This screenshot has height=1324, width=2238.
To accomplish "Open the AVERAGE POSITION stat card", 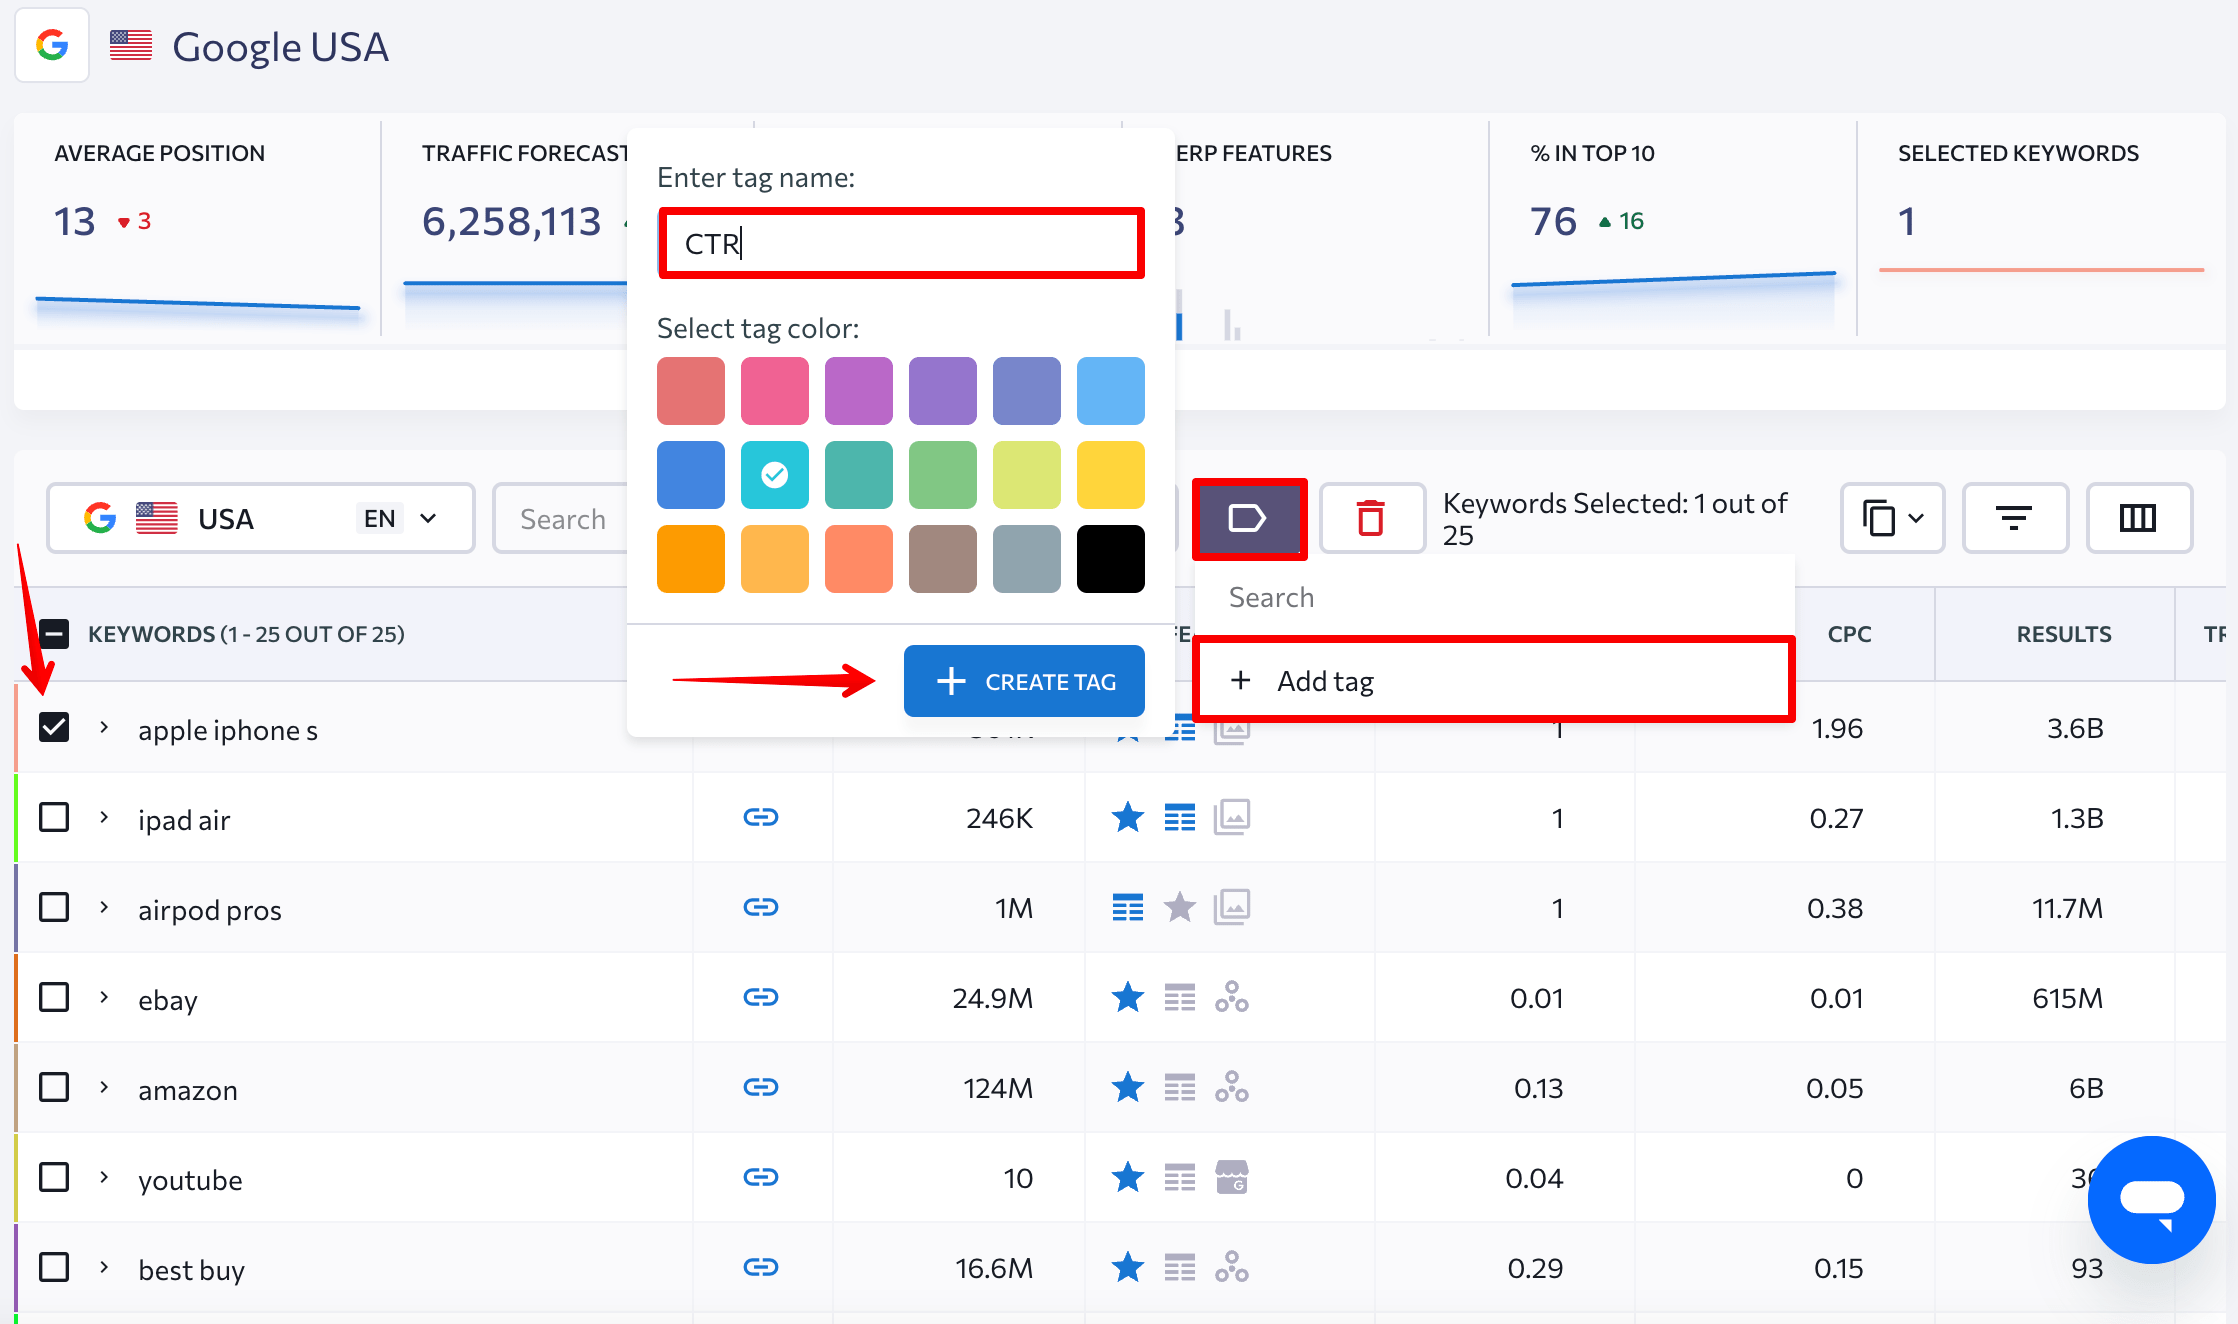I will 198,229.
